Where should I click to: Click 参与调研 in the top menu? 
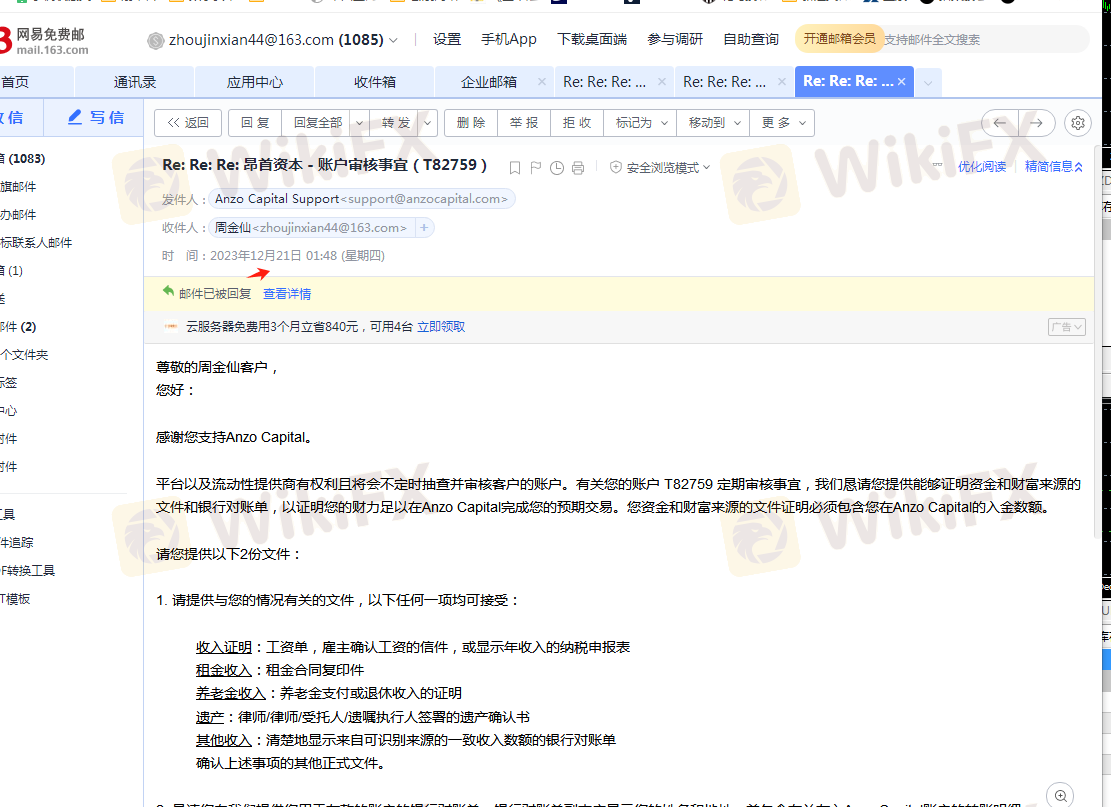click(675, 40)
